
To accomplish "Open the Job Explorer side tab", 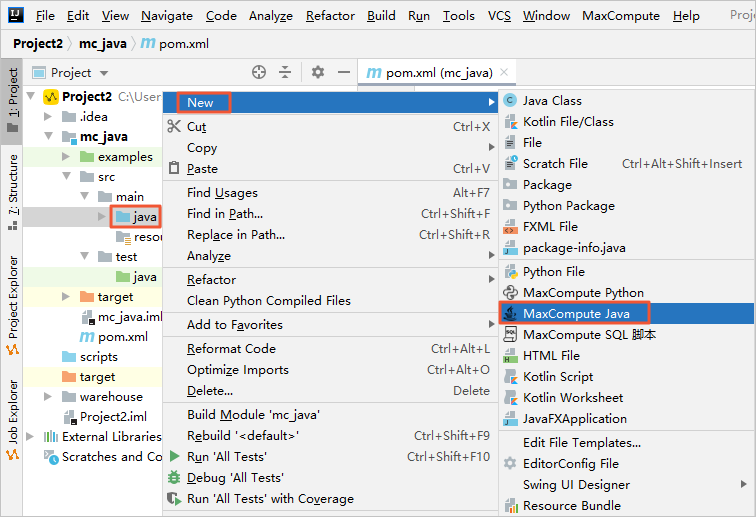I will pos(12,420).
